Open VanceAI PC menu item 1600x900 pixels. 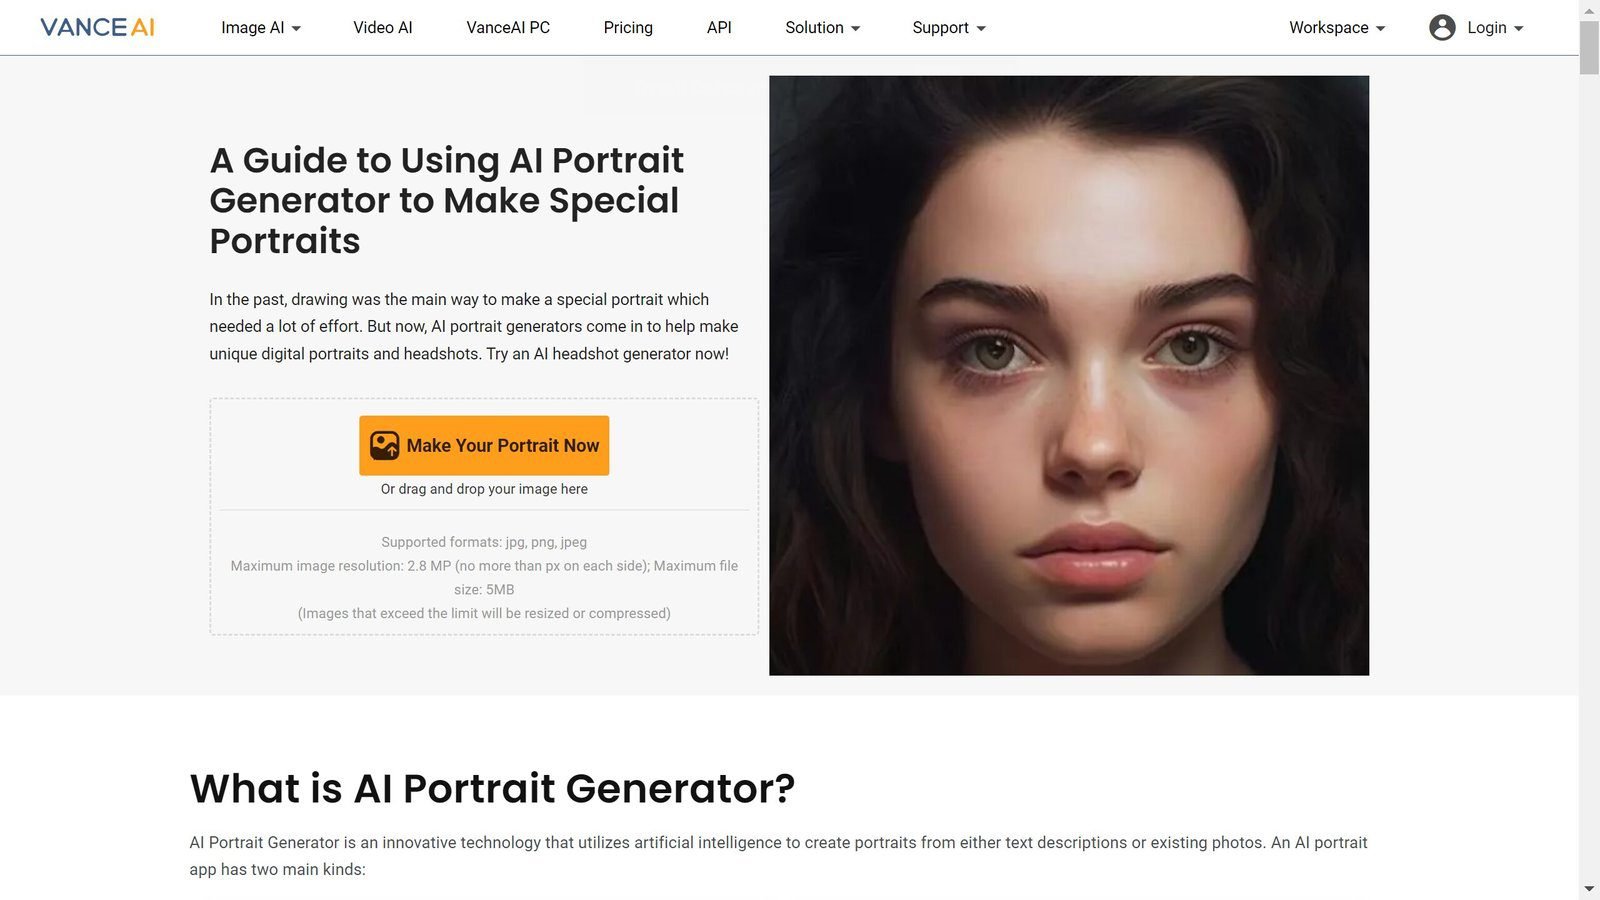coord(508,28)
